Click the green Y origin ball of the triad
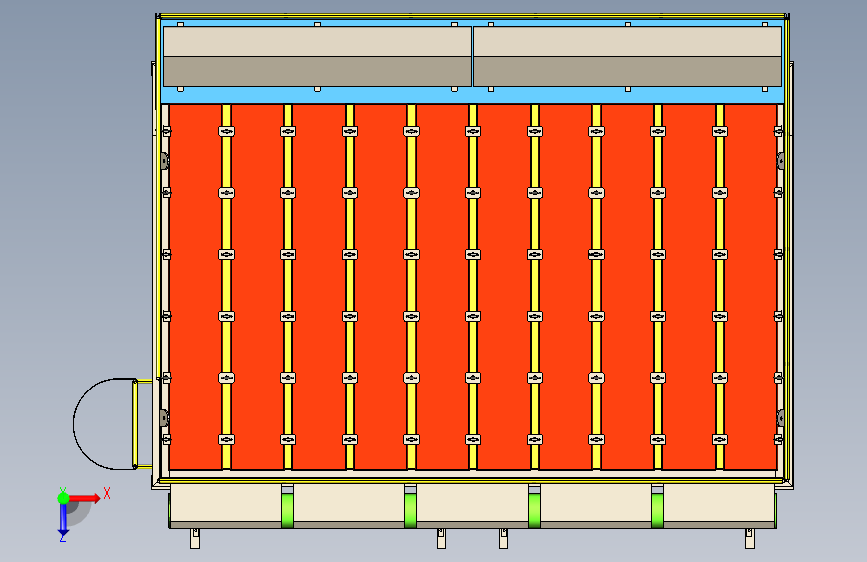 (x=64, y=498)
